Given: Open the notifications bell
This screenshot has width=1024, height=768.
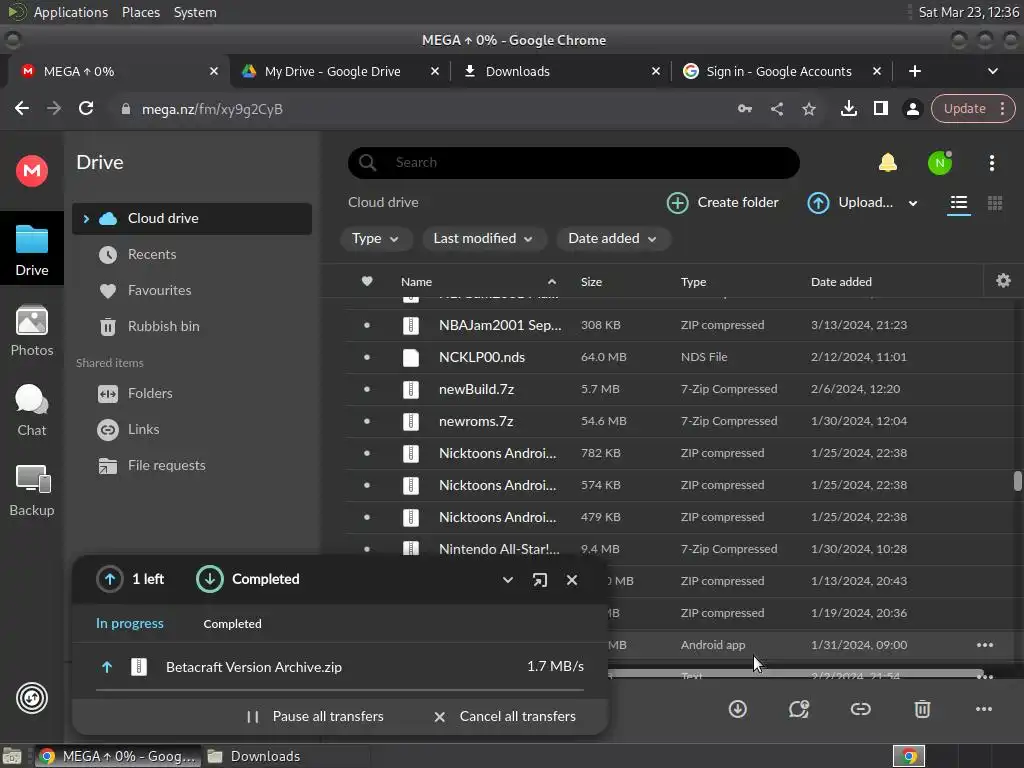Looking at the screenshot, I should pyautogui.click(x=888, y=163).
